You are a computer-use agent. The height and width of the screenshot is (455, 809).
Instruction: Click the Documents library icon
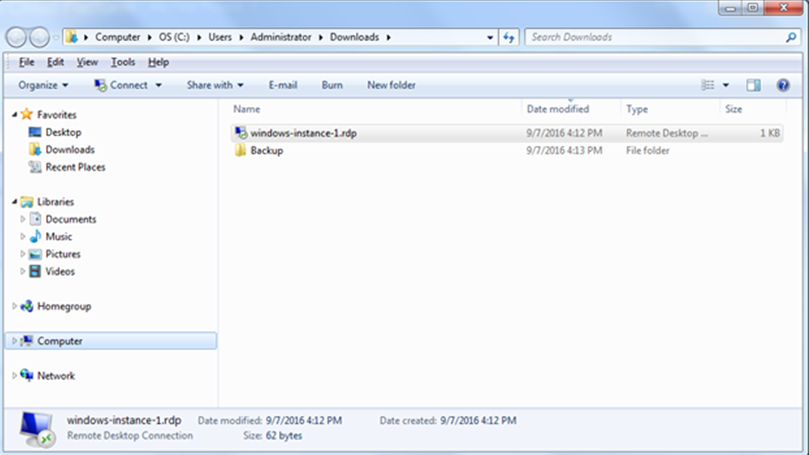tap(35, 219)
